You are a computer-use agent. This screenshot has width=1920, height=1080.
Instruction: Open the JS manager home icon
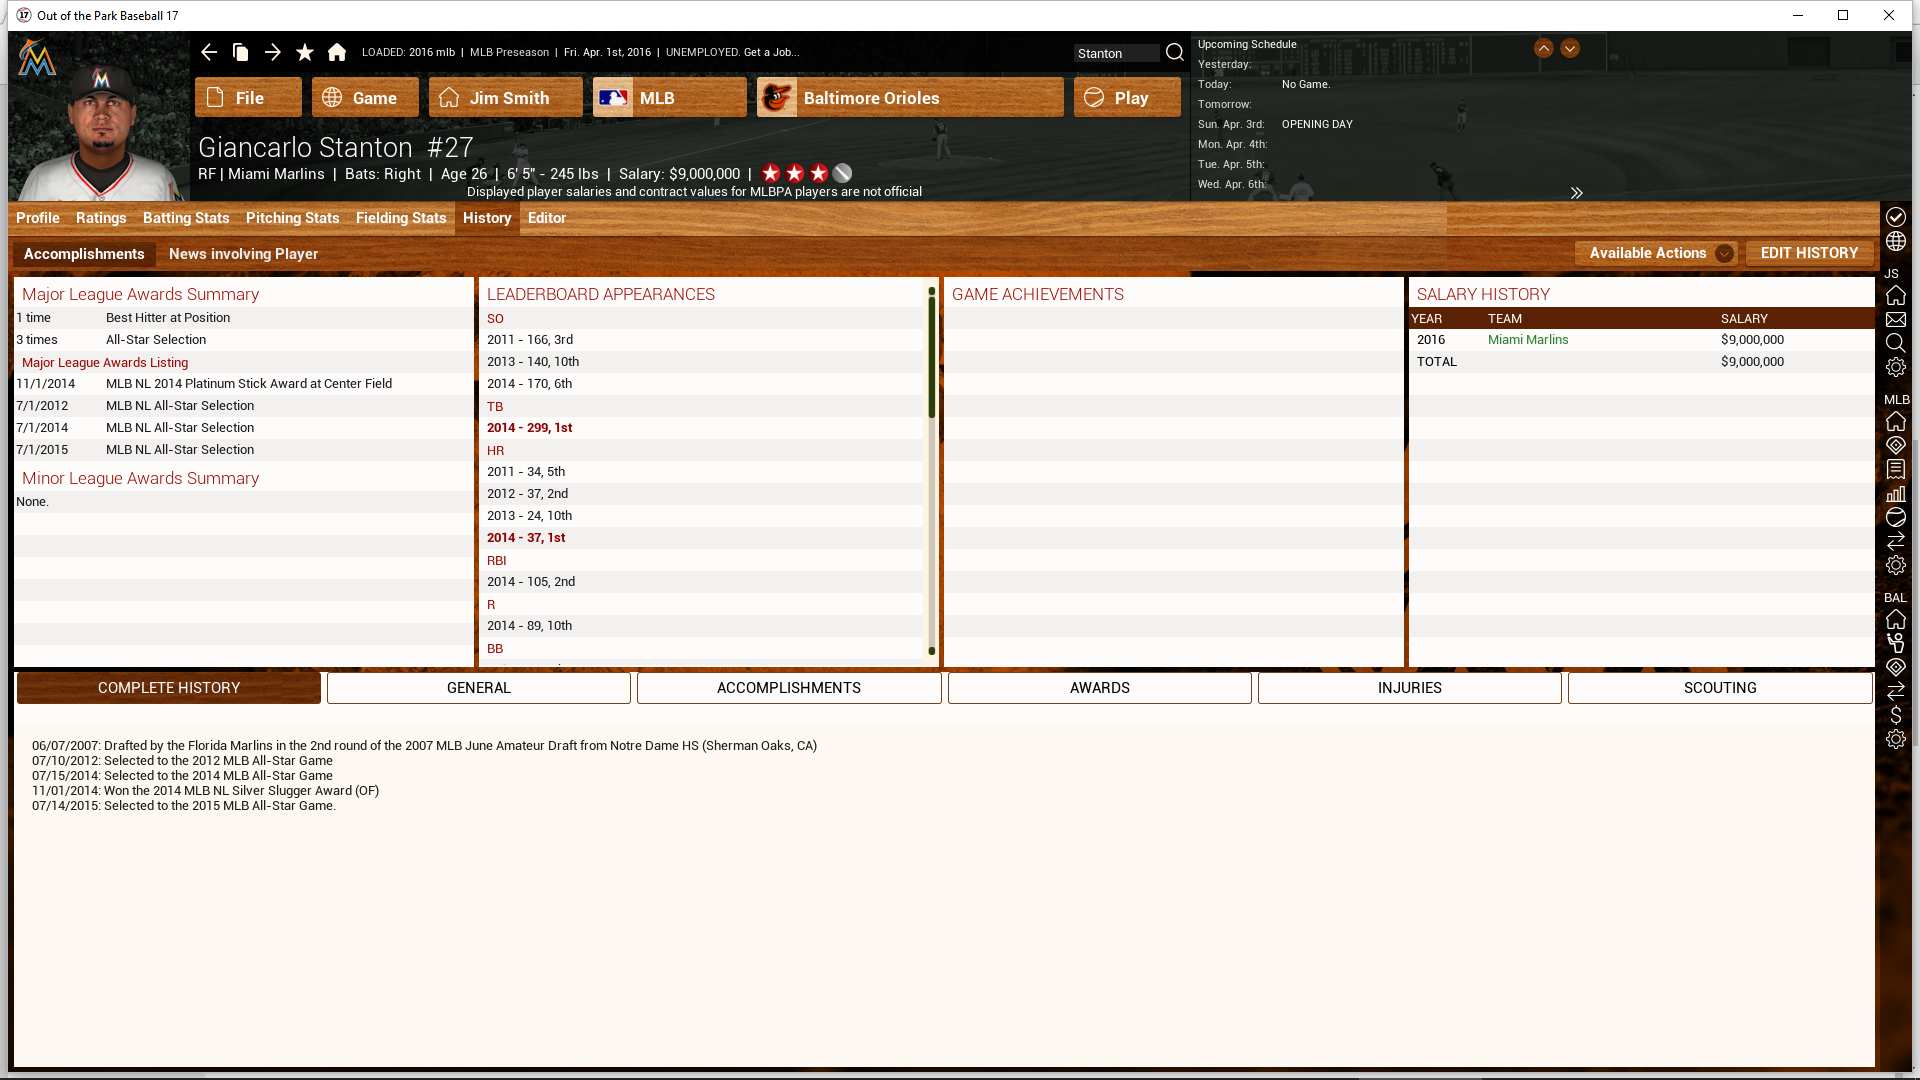[1896, 295]
